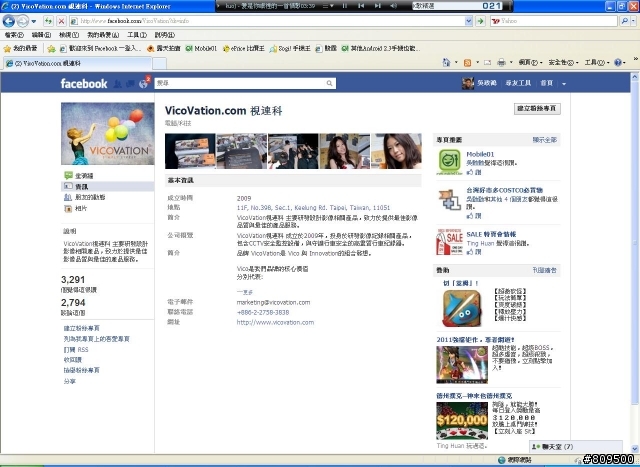
Task: Open the 聊天室 (7) chat bar
Action: pyautogui.click(x=576, y=447)
